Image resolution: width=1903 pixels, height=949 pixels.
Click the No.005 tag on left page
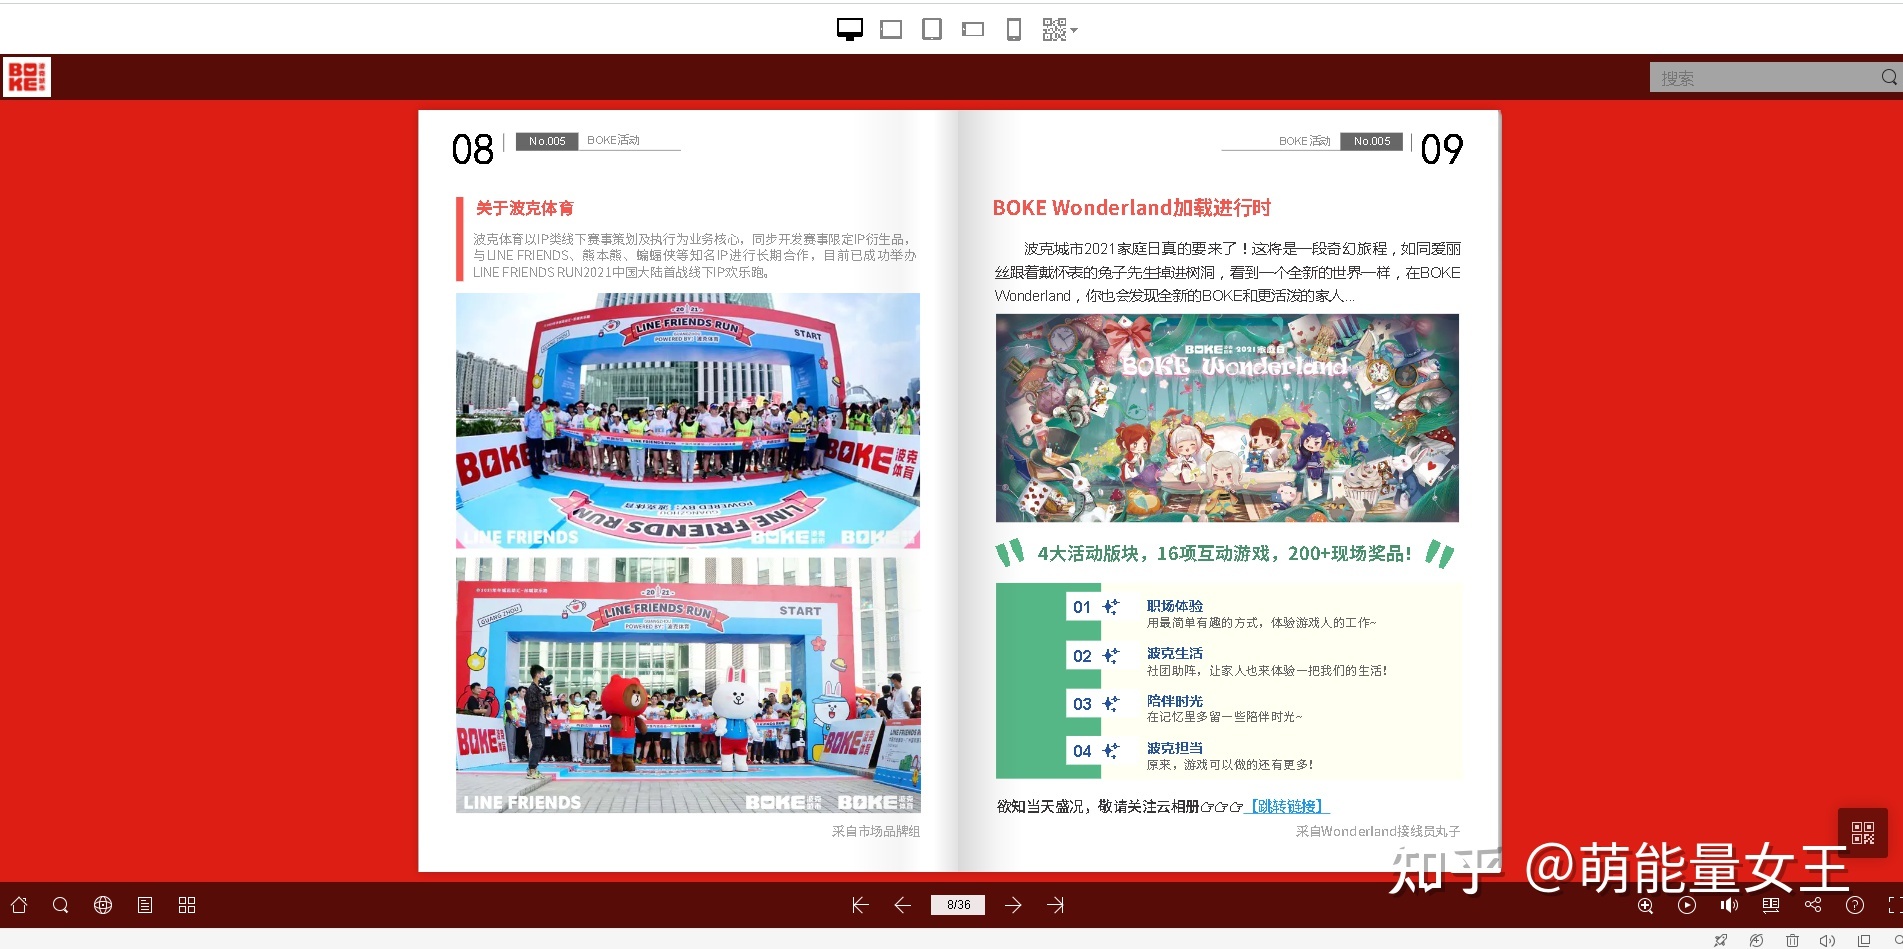[547, 141]
